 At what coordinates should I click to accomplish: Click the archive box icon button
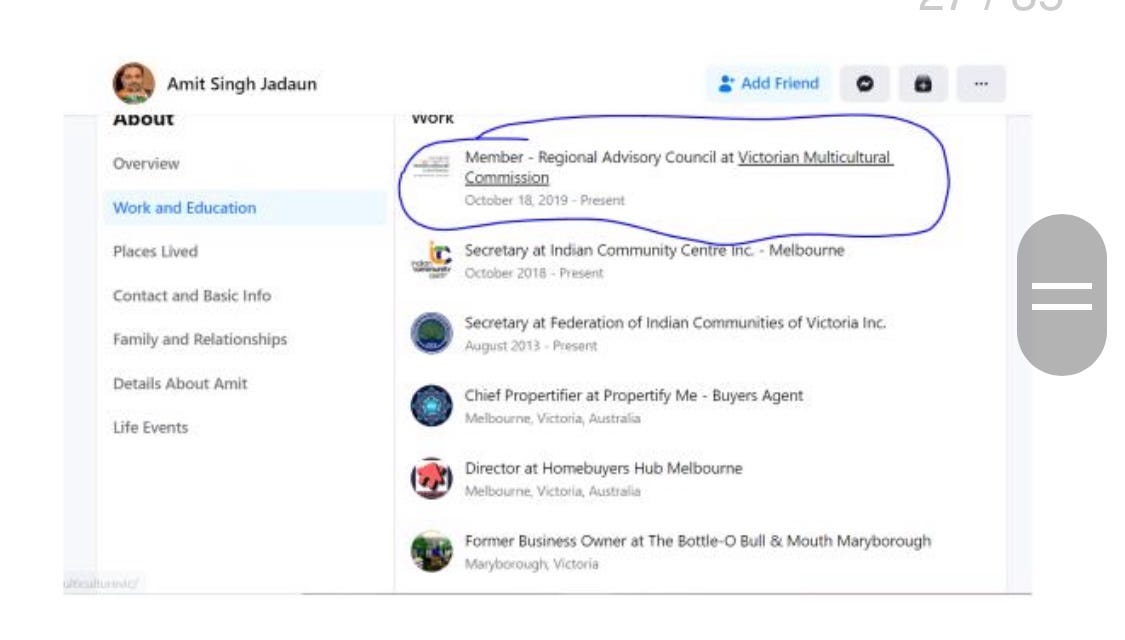tap(923, 84)
